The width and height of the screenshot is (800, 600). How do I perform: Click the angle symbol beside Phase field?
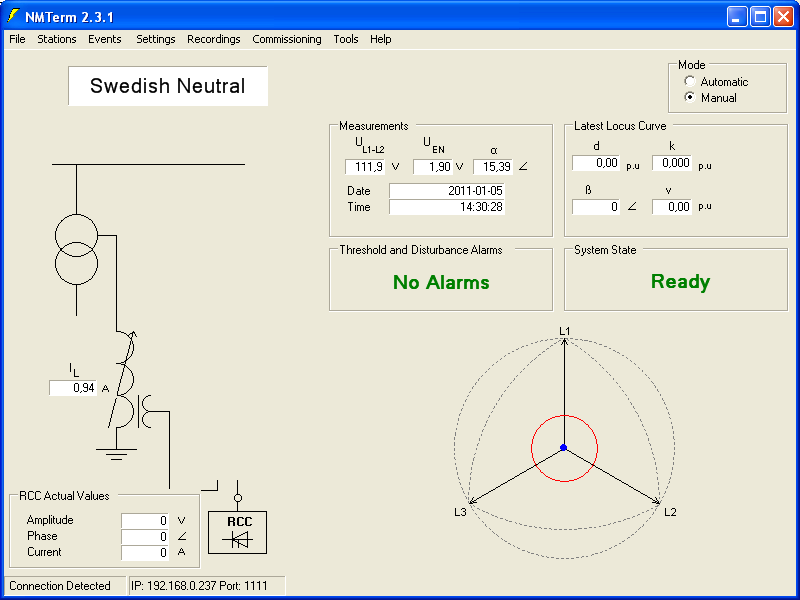tap(182, 536)
